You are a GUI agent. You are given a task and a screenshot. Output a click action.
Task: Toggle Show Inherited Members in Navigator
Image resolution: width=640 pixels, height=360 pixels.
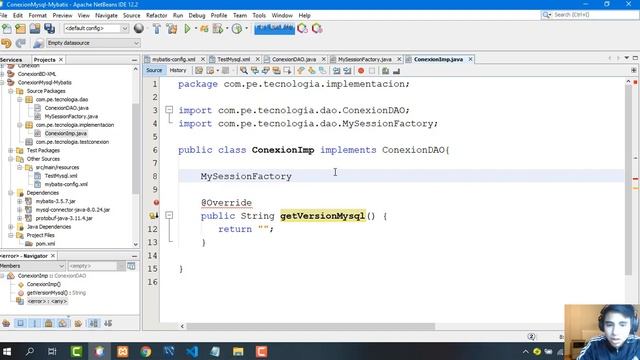click(x=6, y=323)
